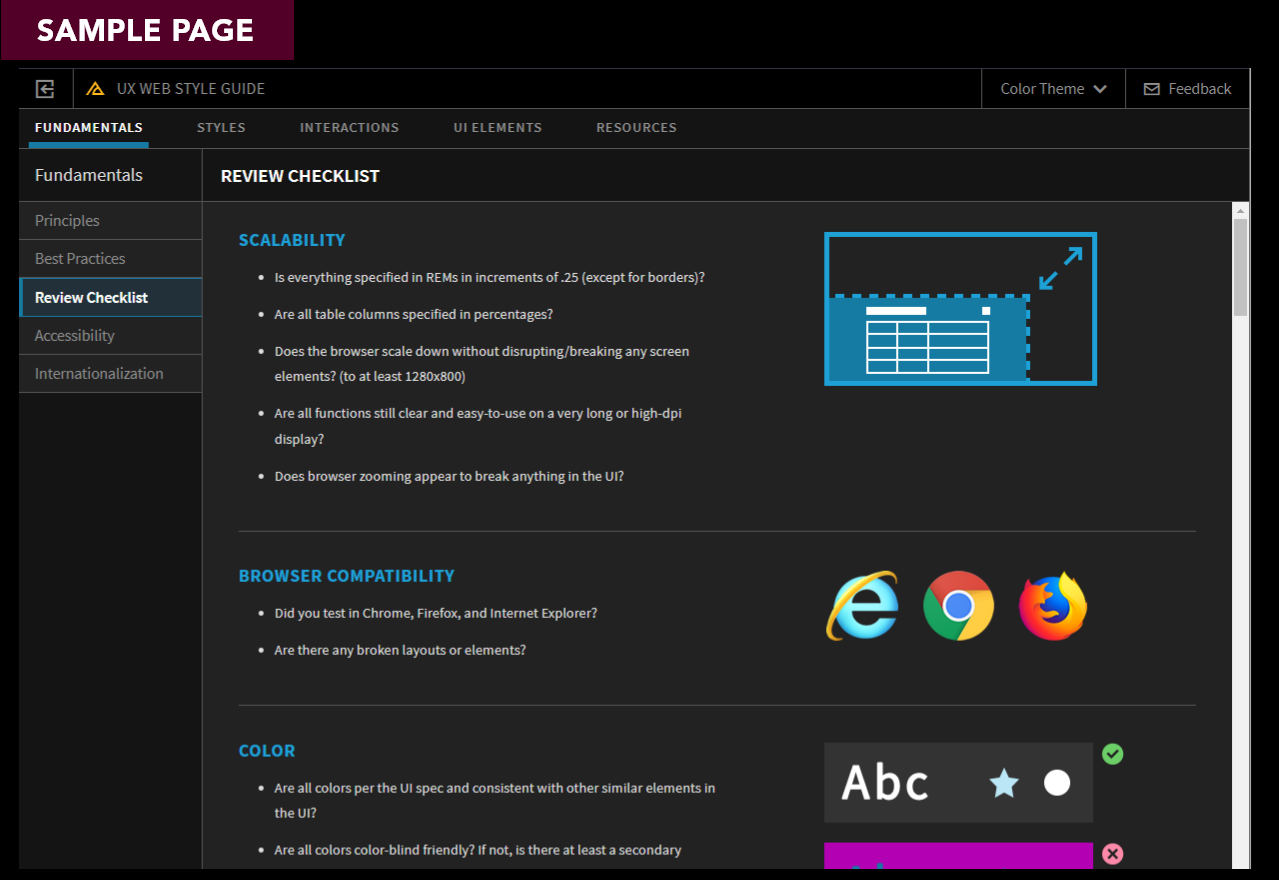Viewport: 1279px width, 880px height.
Task: Click the SAMPLE PAGE banner label
Action: (x=146, y=30)
